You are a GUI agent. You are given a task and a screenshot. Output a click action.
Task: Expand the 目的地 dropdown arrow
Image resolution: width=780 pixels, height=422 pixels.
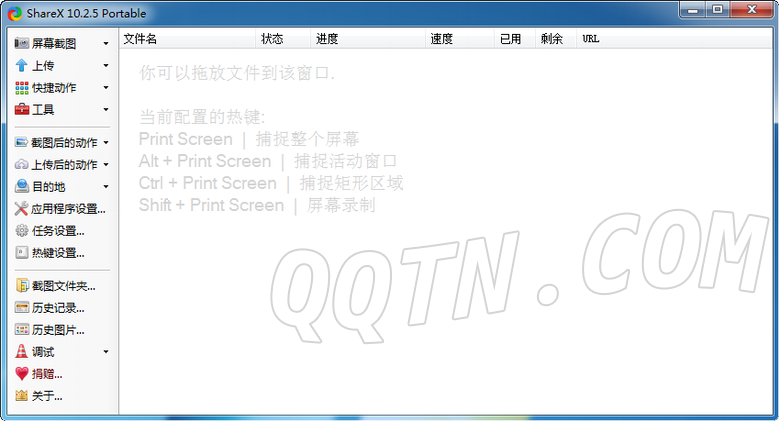(106, 187)
